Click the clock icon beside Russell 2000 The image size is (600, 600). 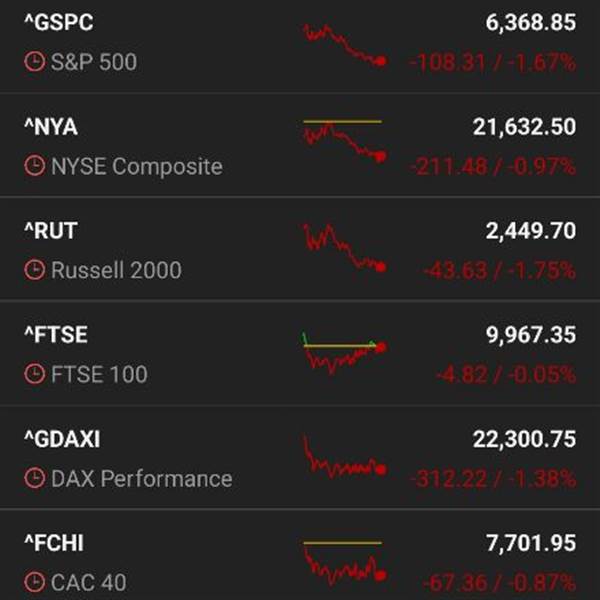click(x=34, y=270)
